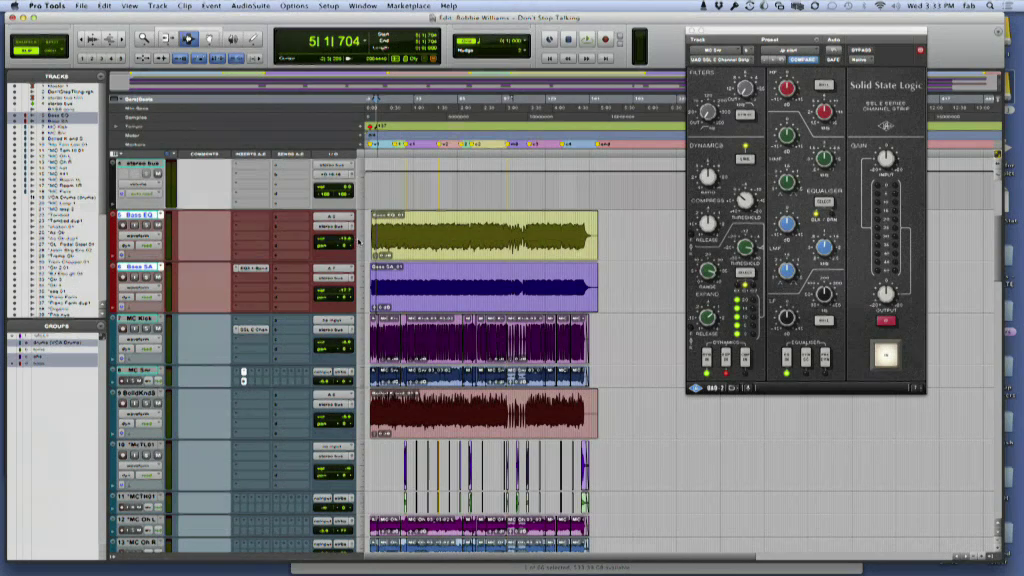
Task: Click Go to End transport button
Action: coord(605,59)
